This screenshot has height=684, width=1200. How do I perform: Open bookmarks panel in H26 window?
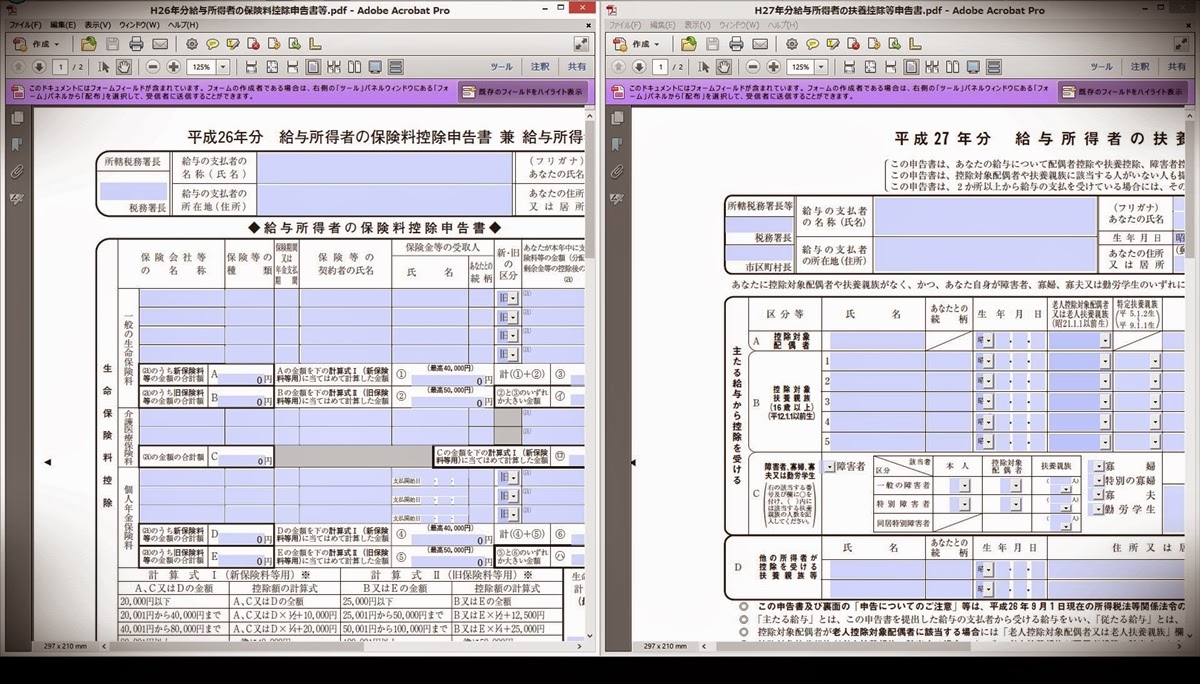(16, 146)
